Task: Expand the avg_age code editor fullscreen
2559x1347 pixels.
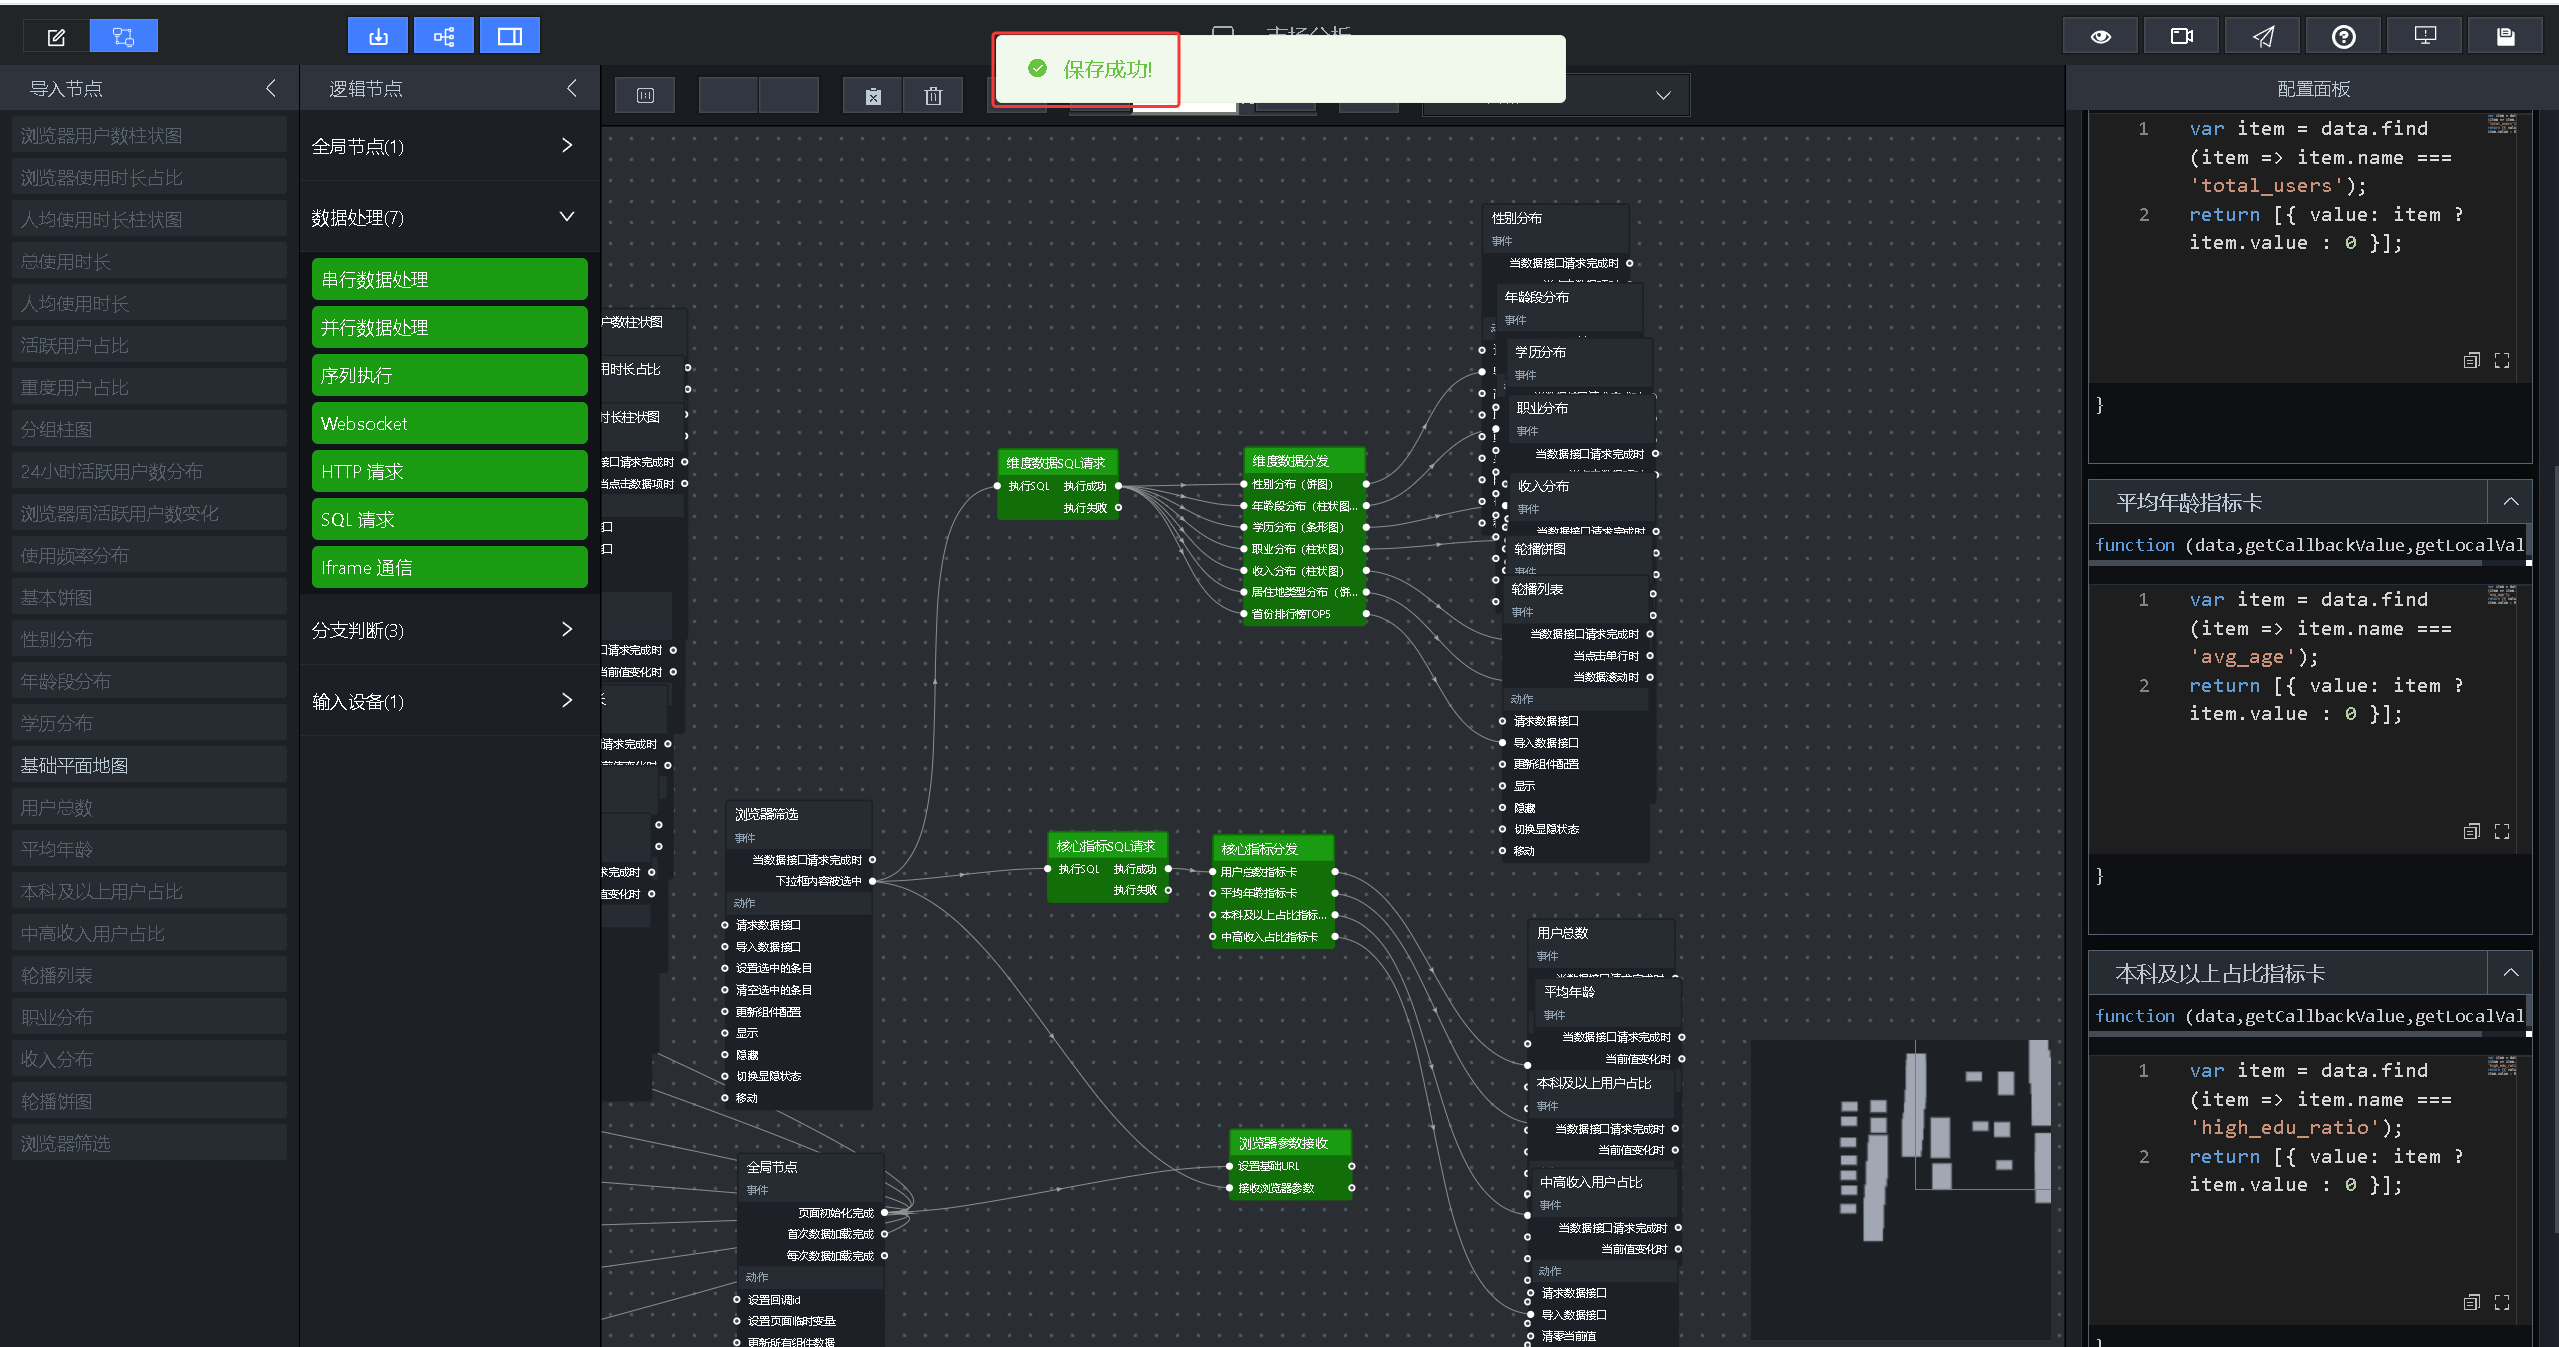Action: click(2502, 831)
